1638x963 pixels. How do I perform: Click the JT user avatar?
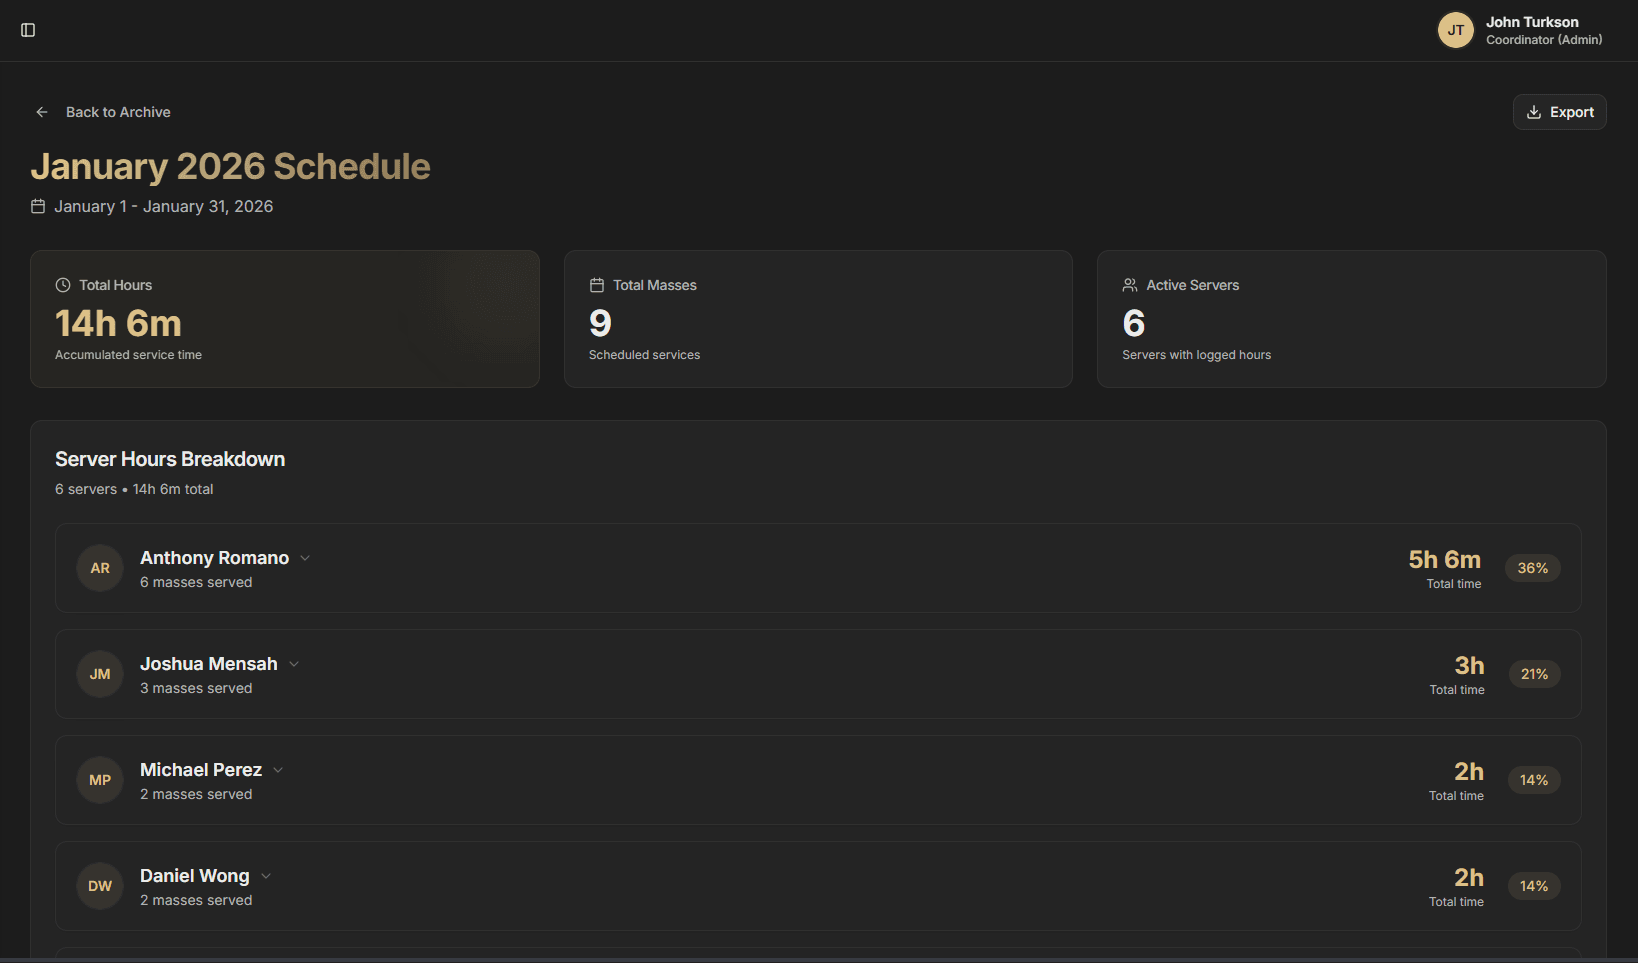[x=1455, y=30]
